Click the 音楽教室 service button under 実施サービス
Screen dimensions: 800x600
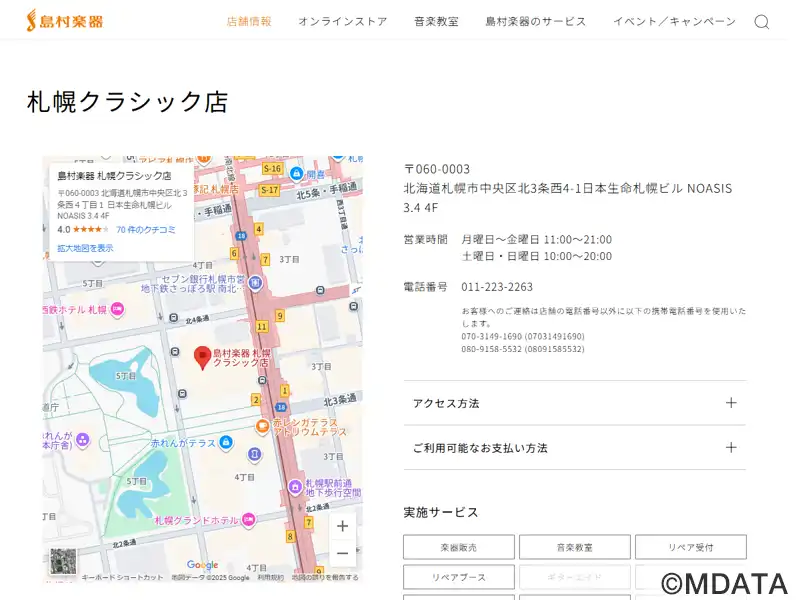tap(574, 547)
